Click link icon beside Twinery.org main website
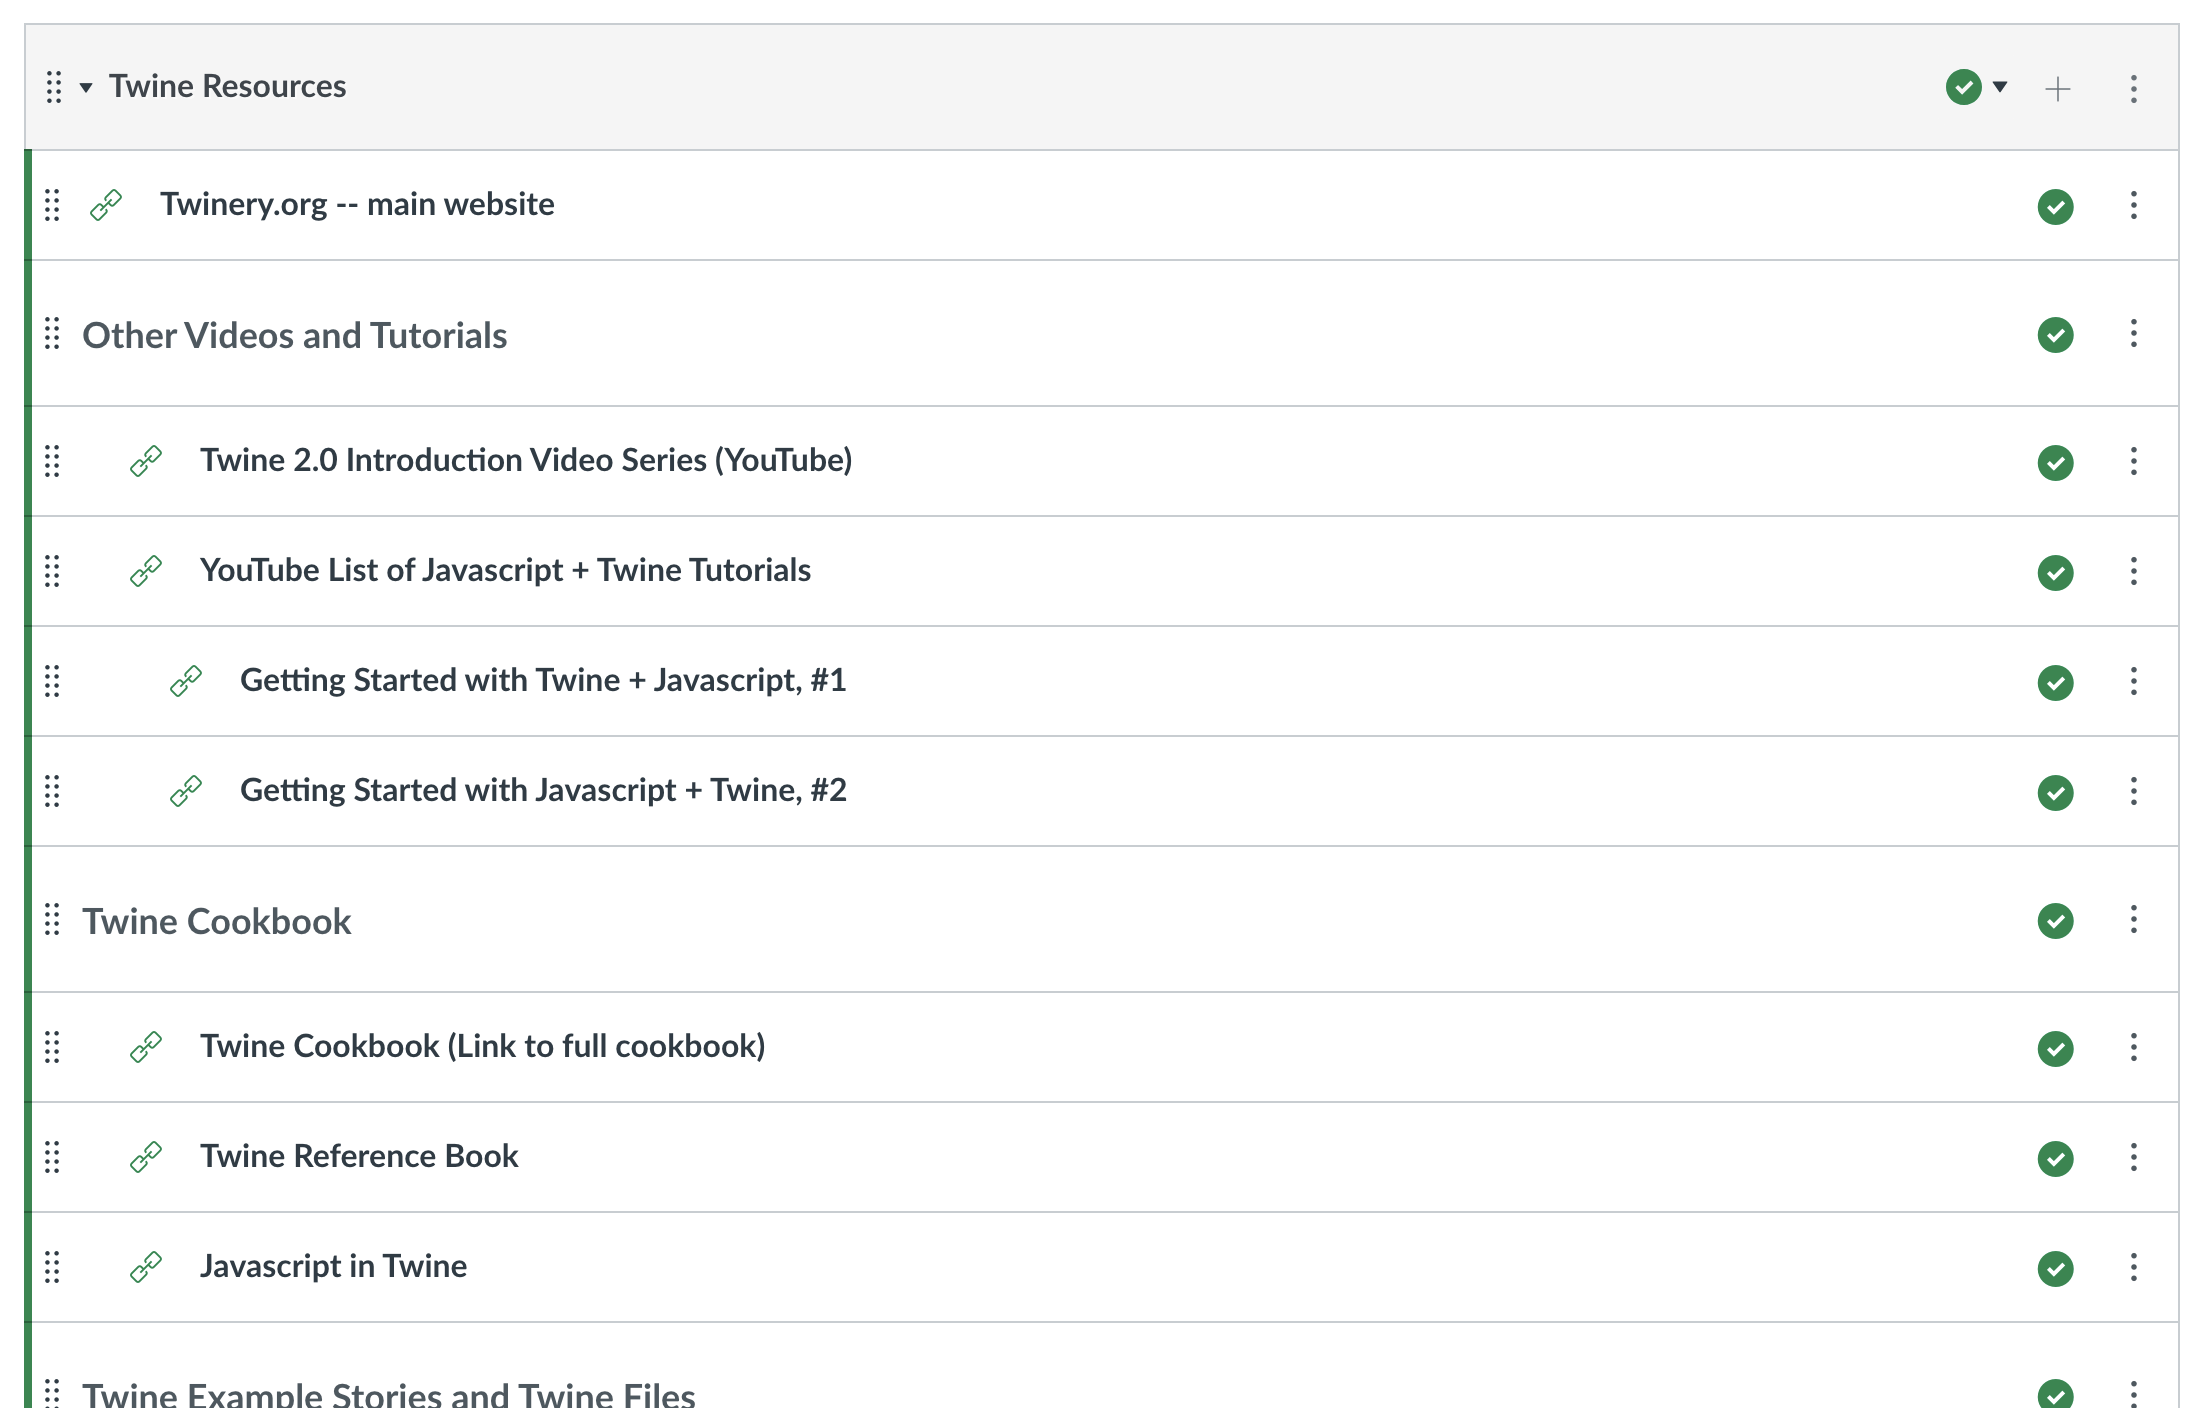Image resolution: width=2204 pixels, height=1408 pixels. point(106,205)
